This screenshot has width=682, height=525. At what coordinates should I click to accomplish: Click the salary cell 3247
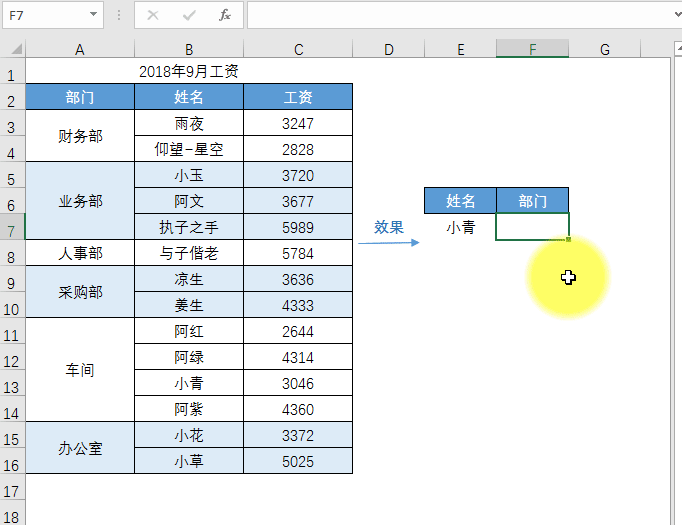tap(298, 123)
